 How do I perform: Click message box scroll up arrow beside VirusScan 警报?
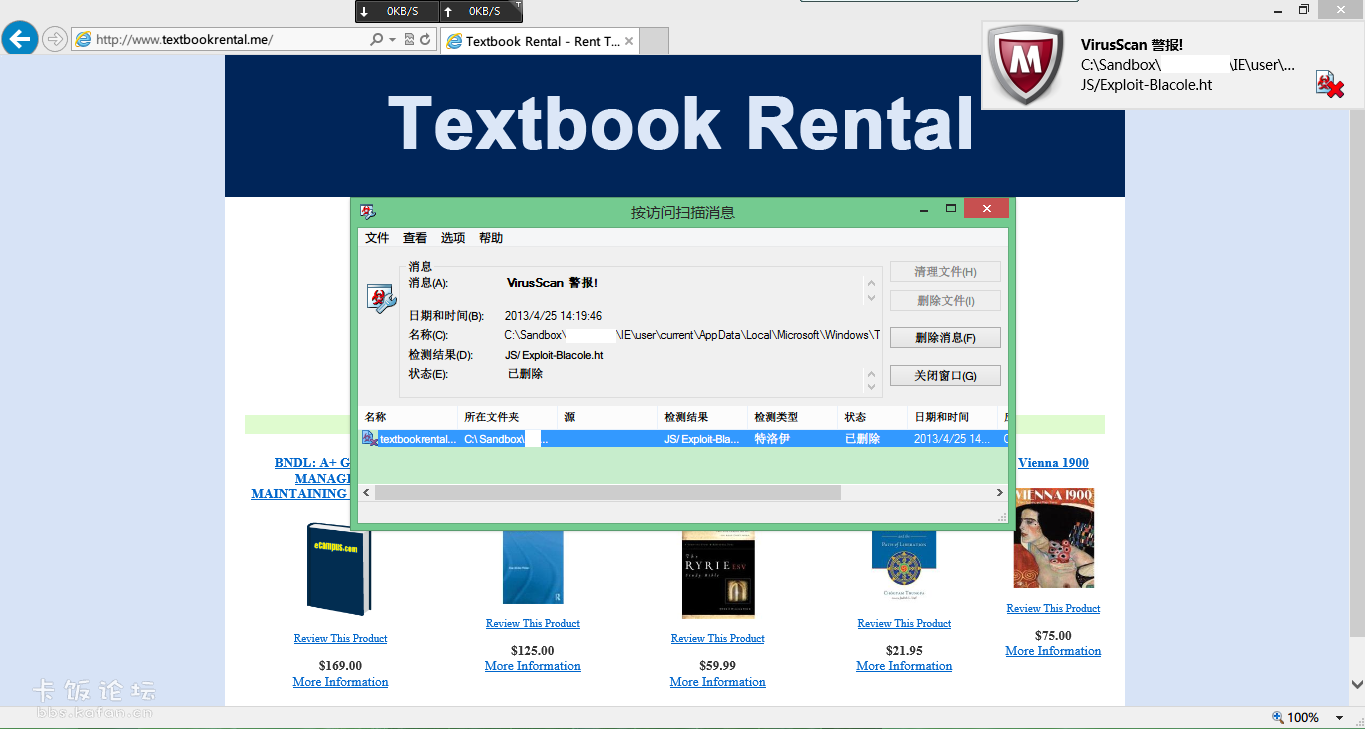point(871,283)
